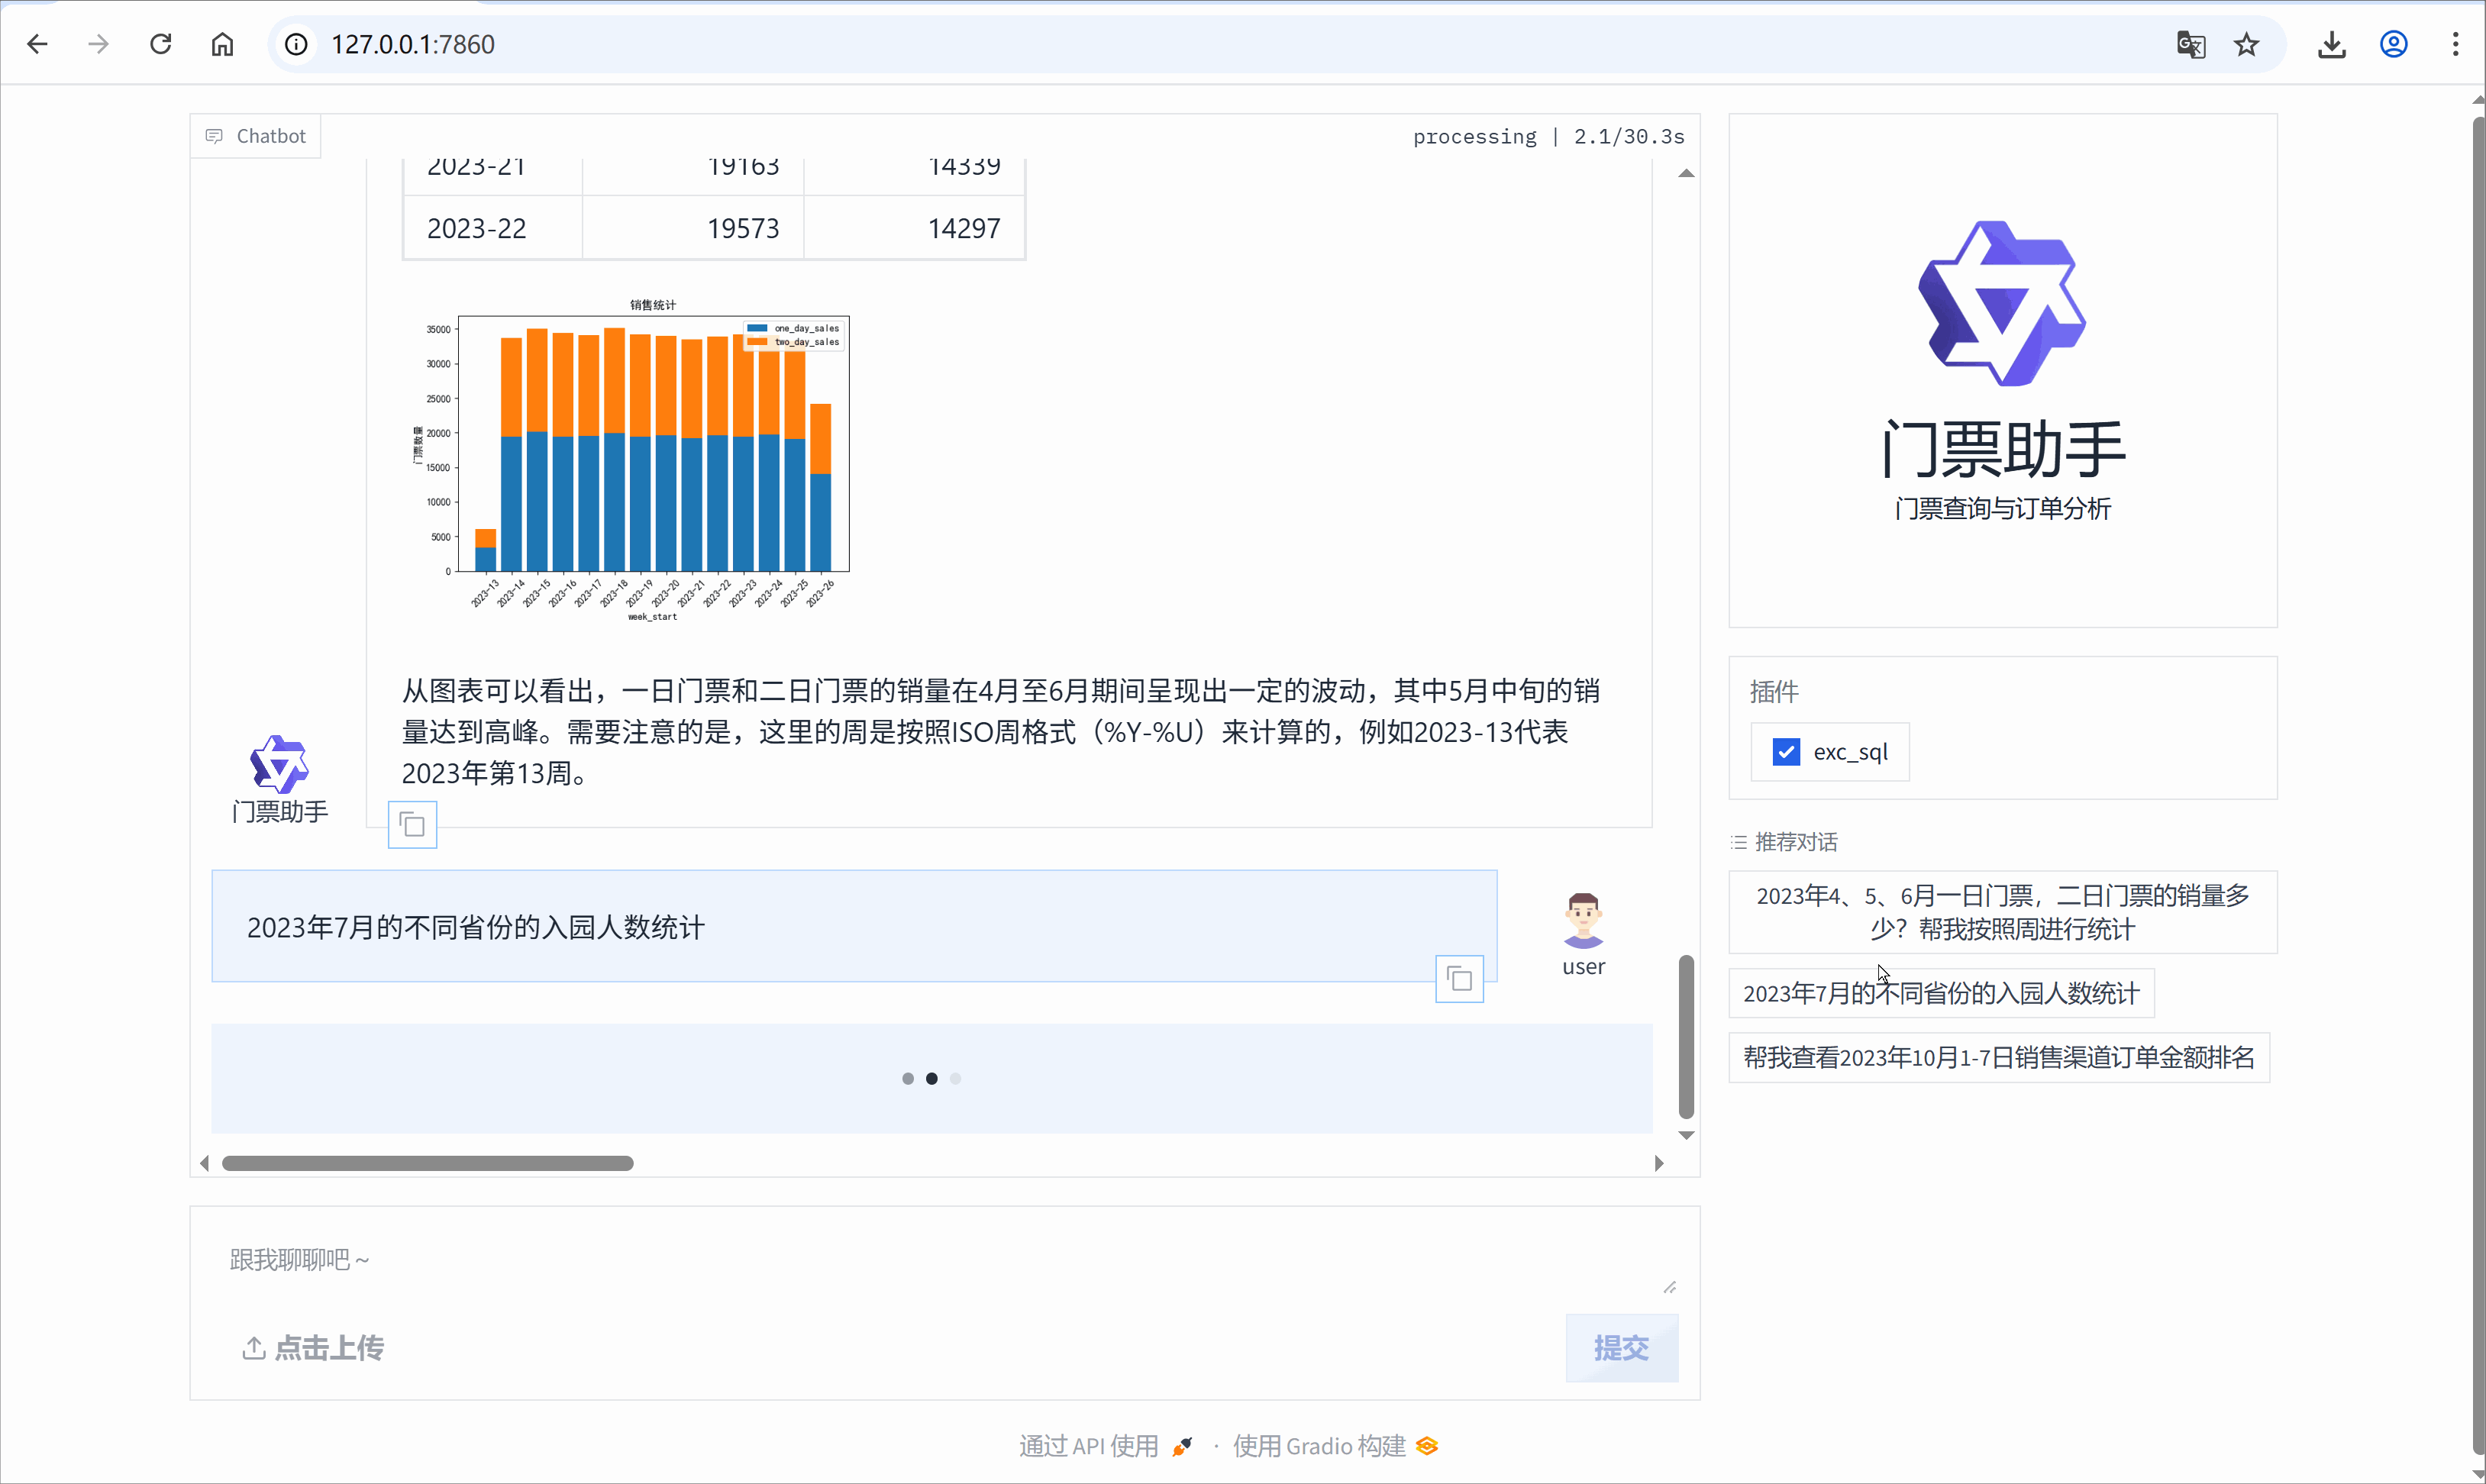Click the chat panel's scroll-down arrow
The height and width of the screenshot is (1484, 2486).
[x=1686, y=1135]
